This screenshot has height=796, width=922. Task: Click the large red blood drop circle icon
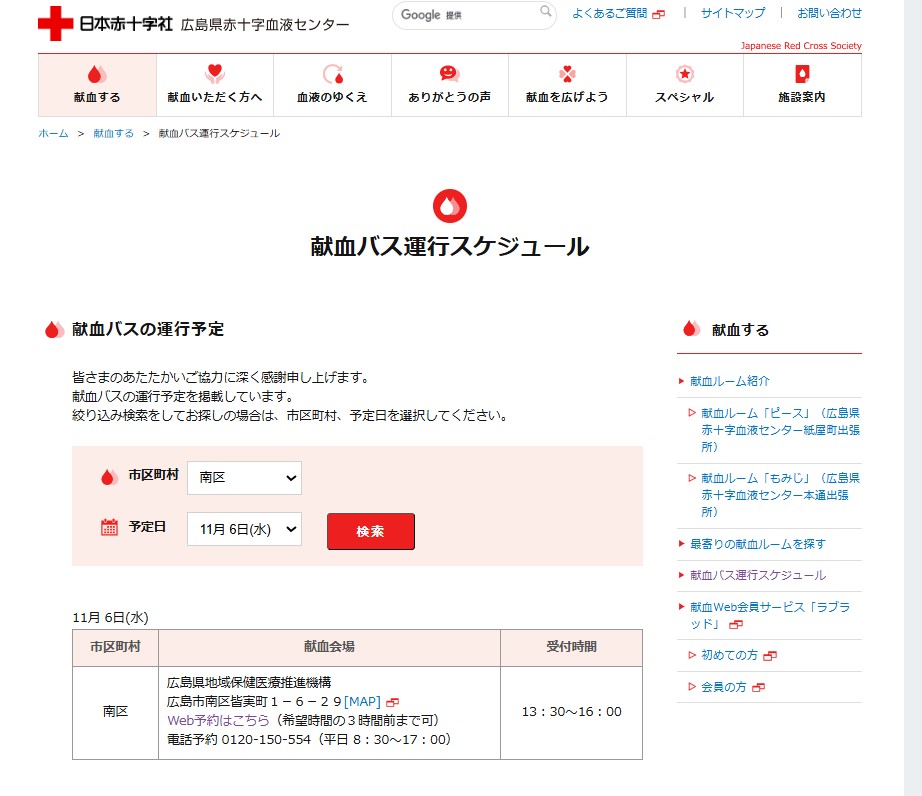click(x=450, y=206)
